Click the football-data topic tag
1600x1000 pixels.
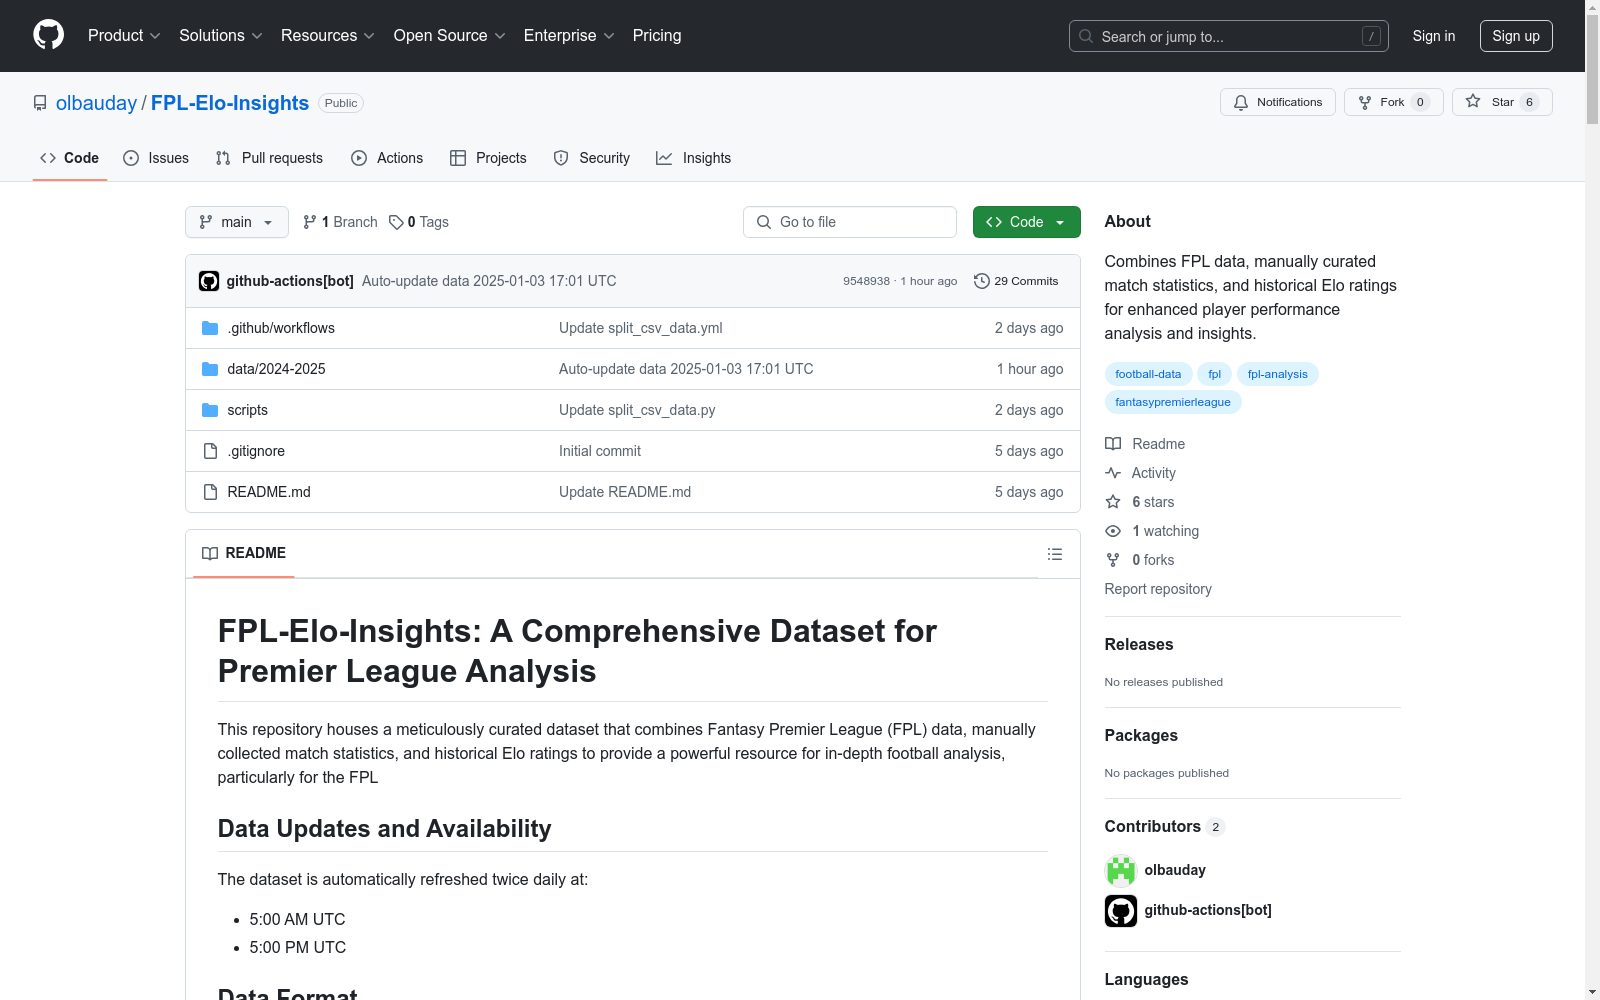(1148, 374)
